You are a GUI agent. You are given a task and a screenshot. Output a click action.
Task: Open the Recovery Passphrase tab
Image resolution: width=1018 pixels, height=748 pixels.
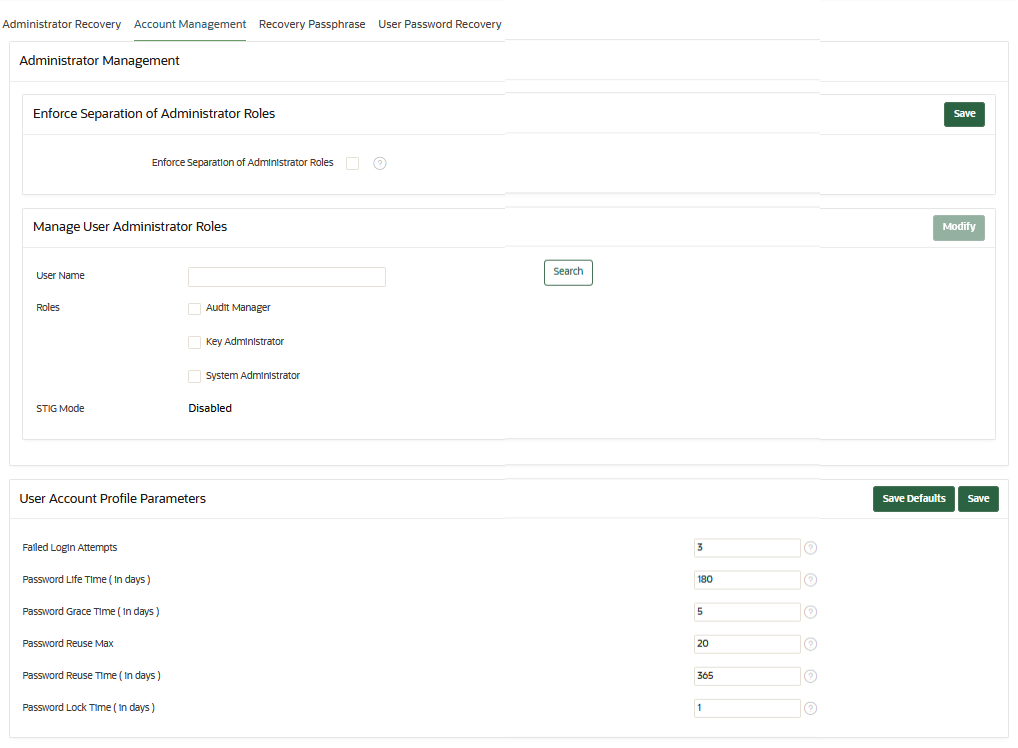[x=312, y=23]
